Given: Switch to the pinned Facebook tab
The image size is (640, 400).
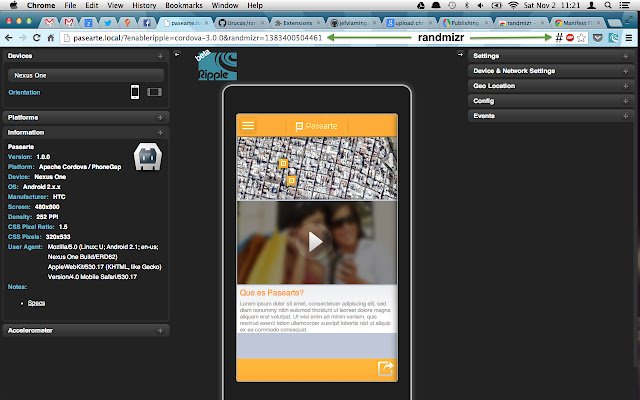Looking at the screenshot, I should pyautogui.click(x=147, y=23).
